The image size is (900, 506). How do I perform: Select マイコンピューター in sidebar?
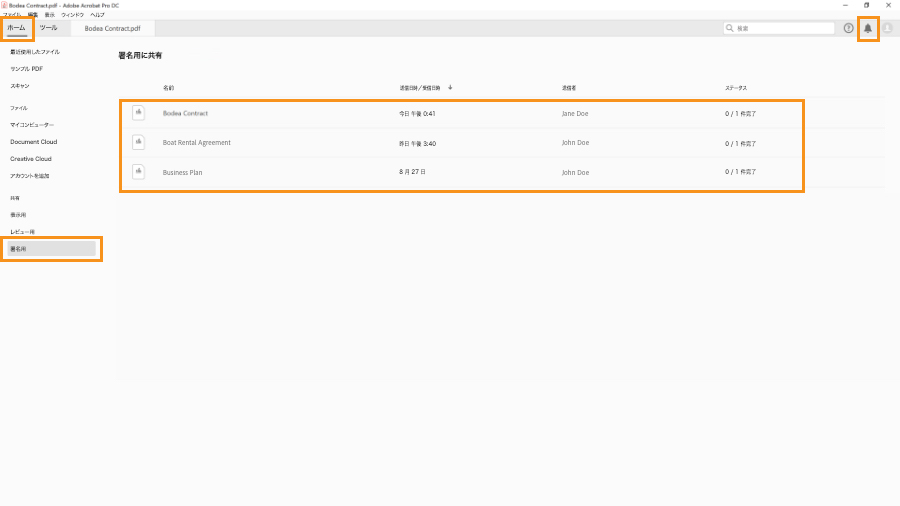[x=32, y=125]
